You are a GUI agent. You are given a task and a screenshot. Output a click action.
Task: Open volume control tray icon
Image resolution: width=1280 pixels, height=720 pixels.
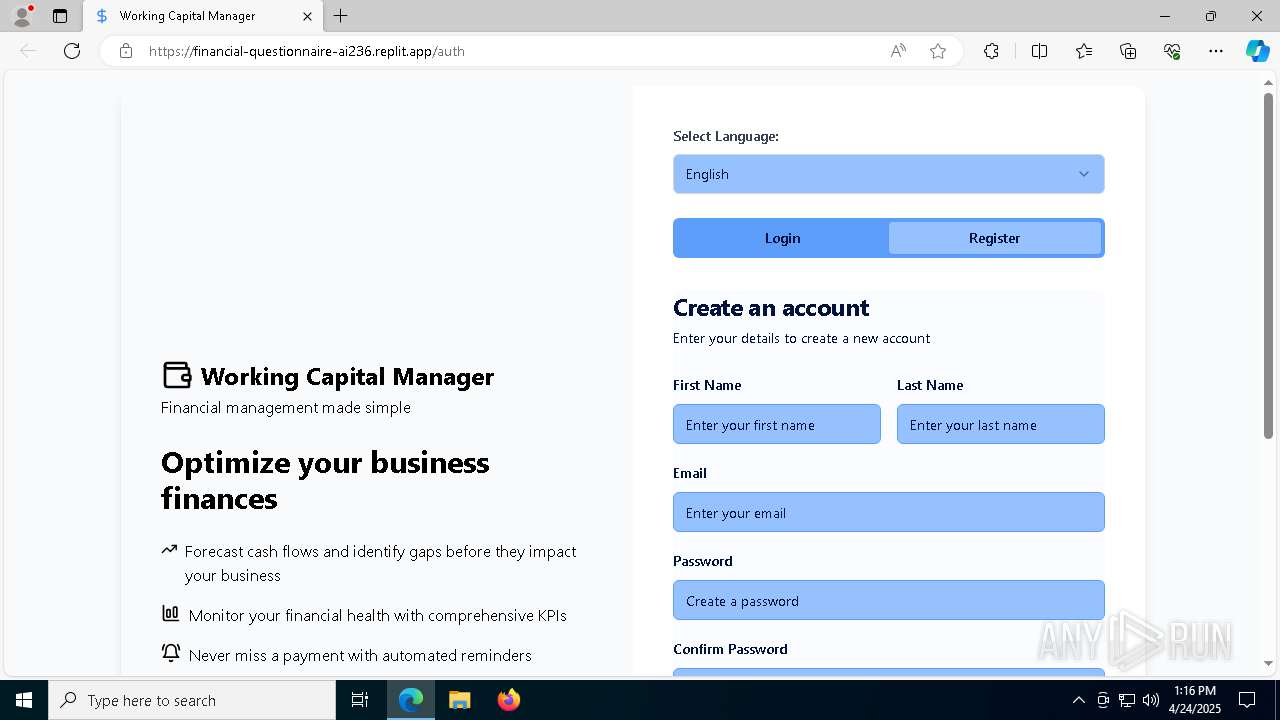click(1151, 700)
